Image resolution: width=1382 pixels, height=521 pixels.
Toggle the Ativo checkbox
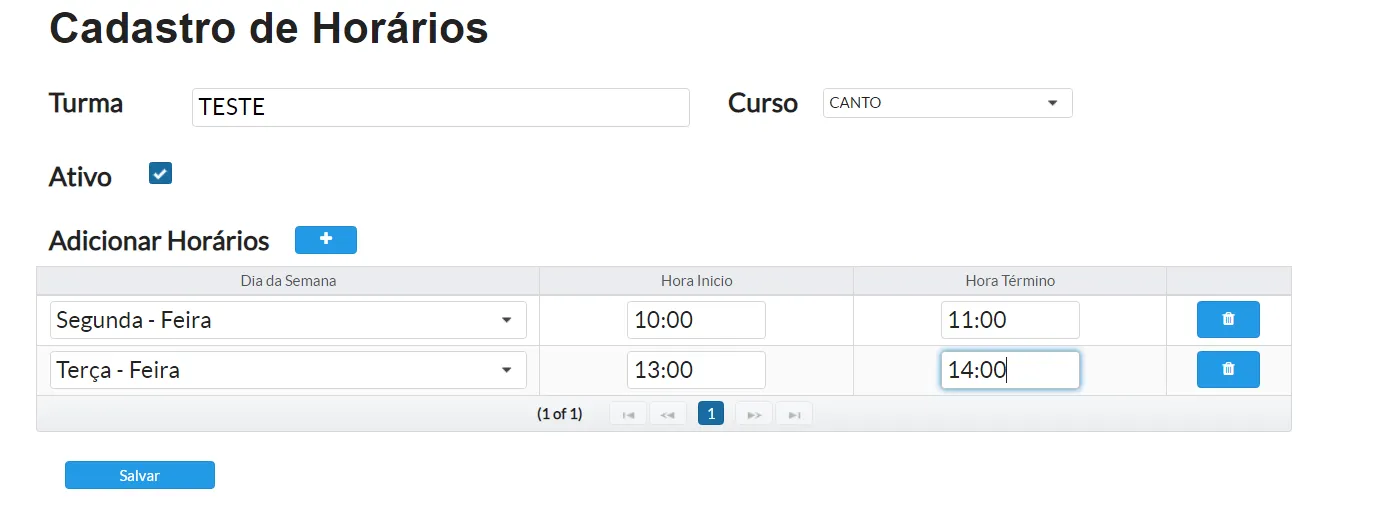pyautogui.click(x=160, y=174)
